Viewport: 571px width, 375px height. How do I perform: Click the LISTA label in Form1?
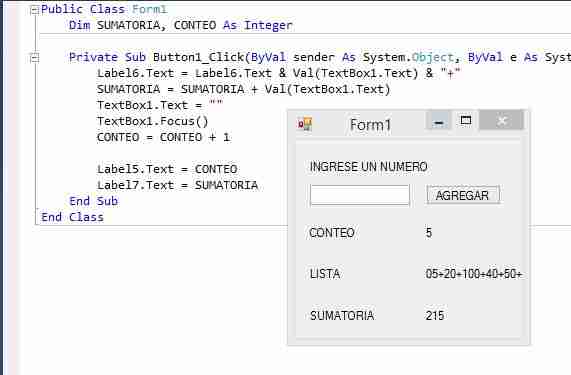click(325, 274)
